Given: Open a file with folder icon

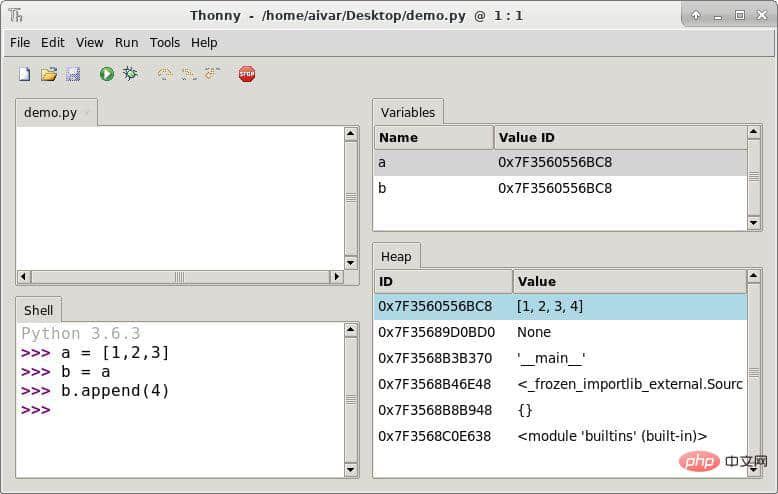Looking at the screenshot, I should (x=49, y=74).
